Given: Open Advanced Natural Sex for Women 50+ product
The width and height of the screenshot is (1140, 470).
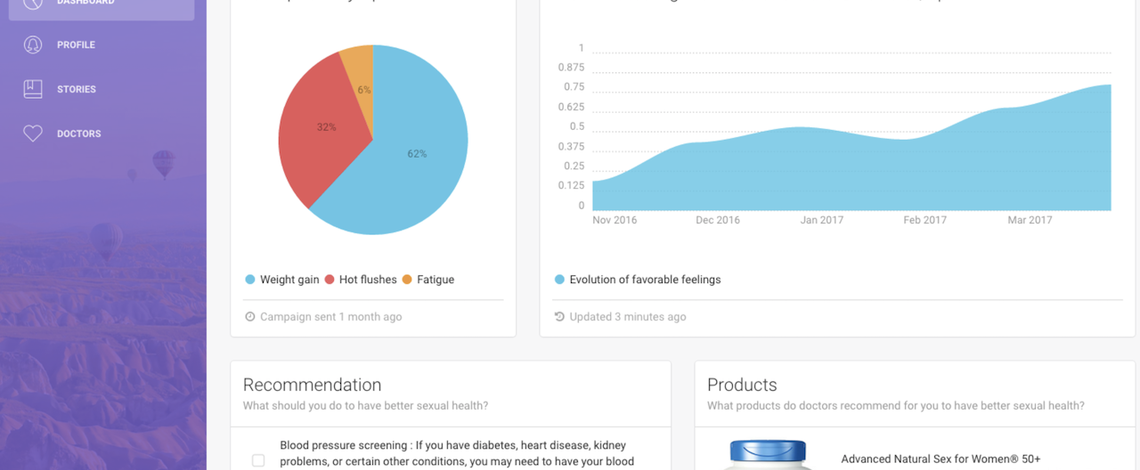Looking at the screenshot, I should click(940, 459).
